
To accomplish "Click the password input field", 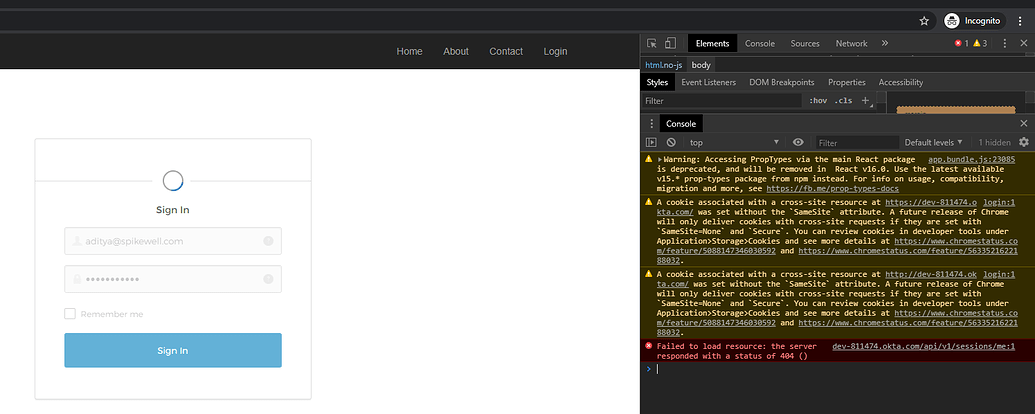I will [173, 279].
